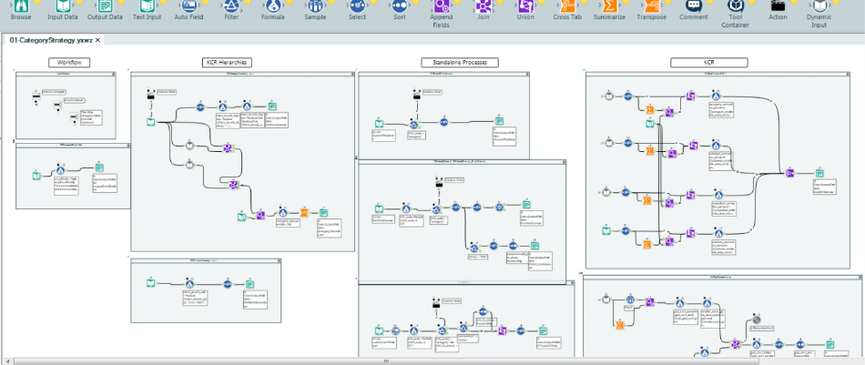Collapse the top container under the Workflow label
This screenshot has height=365, width=865.
tap(114, 73)
